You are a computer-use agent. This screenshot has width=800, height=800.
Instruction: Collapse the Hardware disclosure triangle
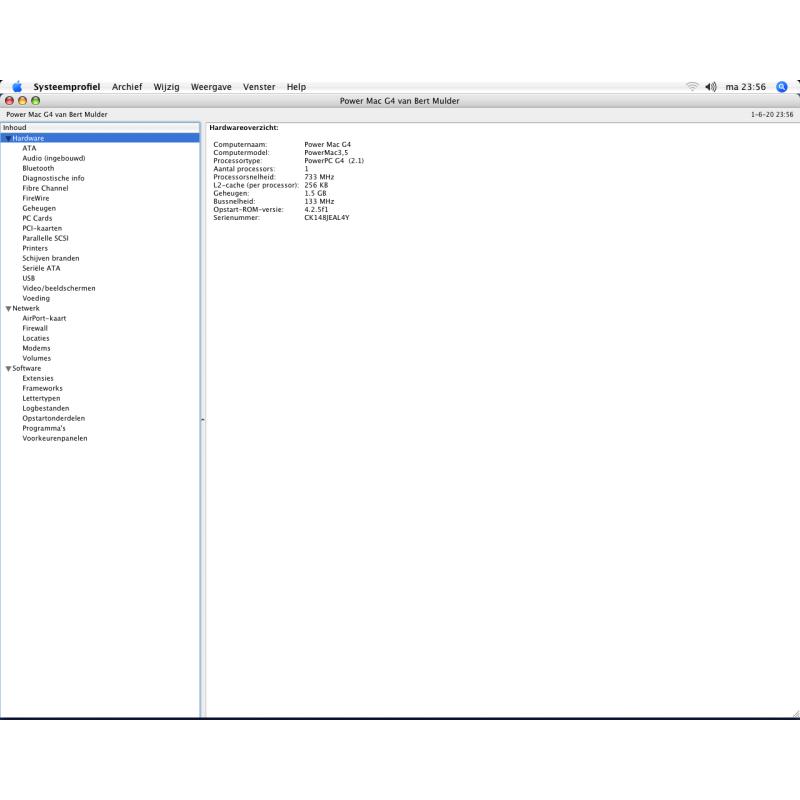[8, 138]
